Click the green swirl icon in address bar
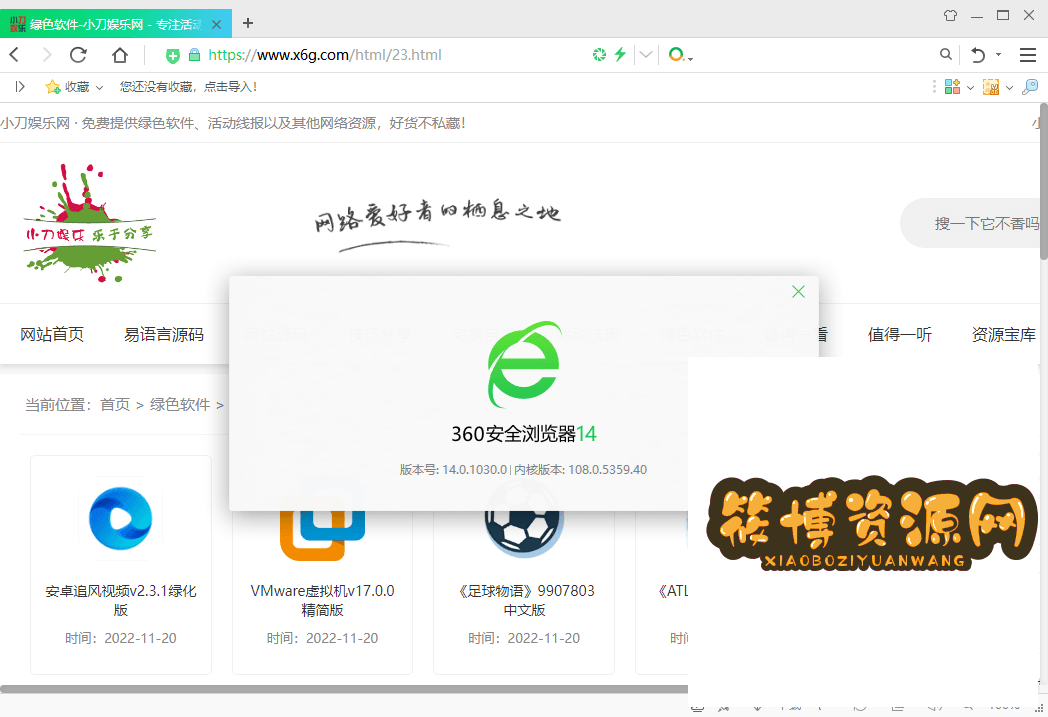 point(600,55)
